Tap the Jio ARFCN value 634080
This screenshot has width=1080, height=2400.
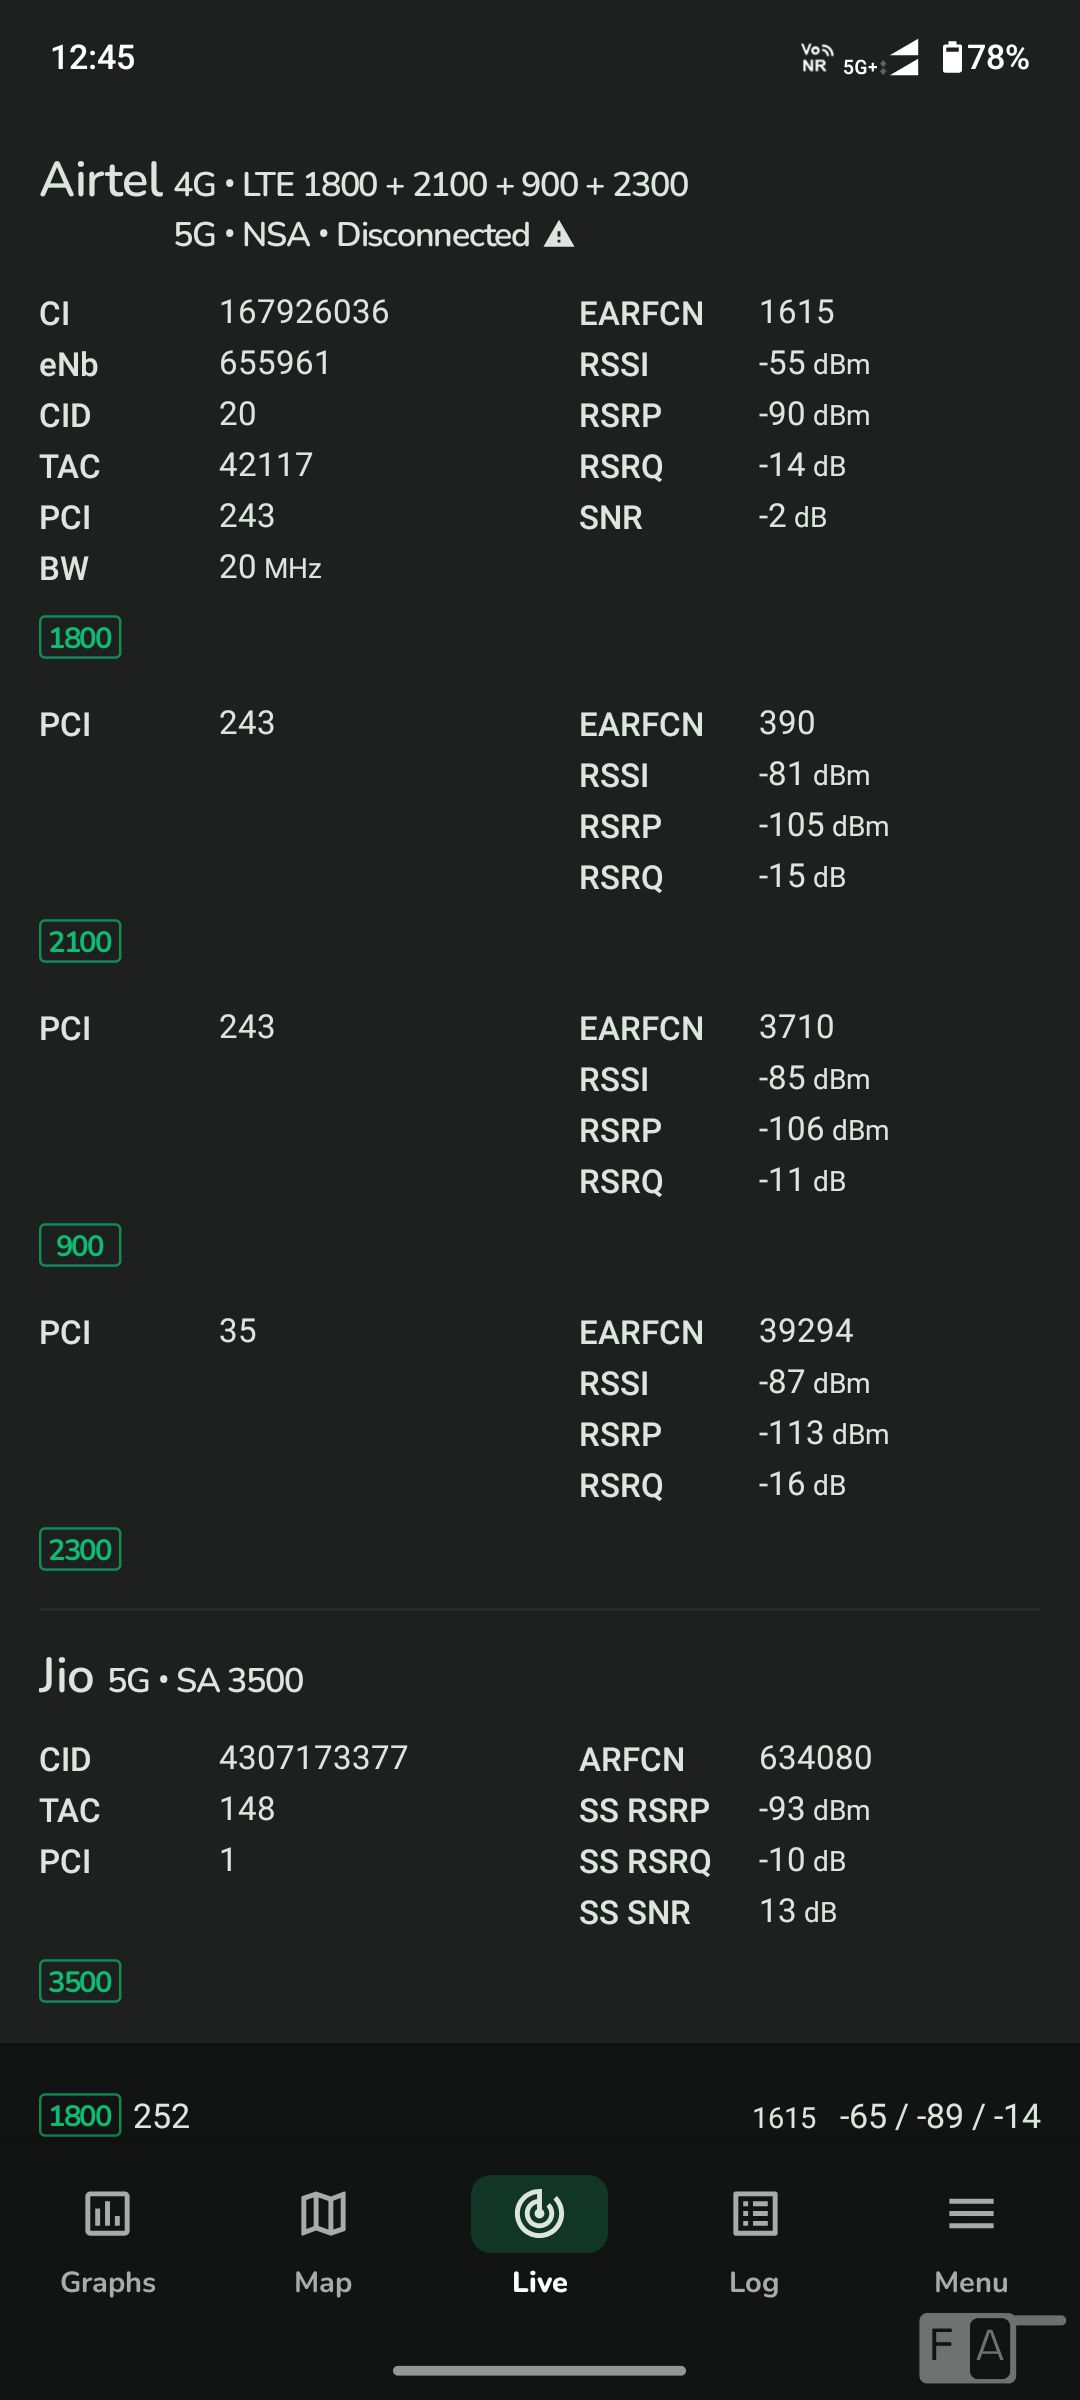(x=815, y=1757)
